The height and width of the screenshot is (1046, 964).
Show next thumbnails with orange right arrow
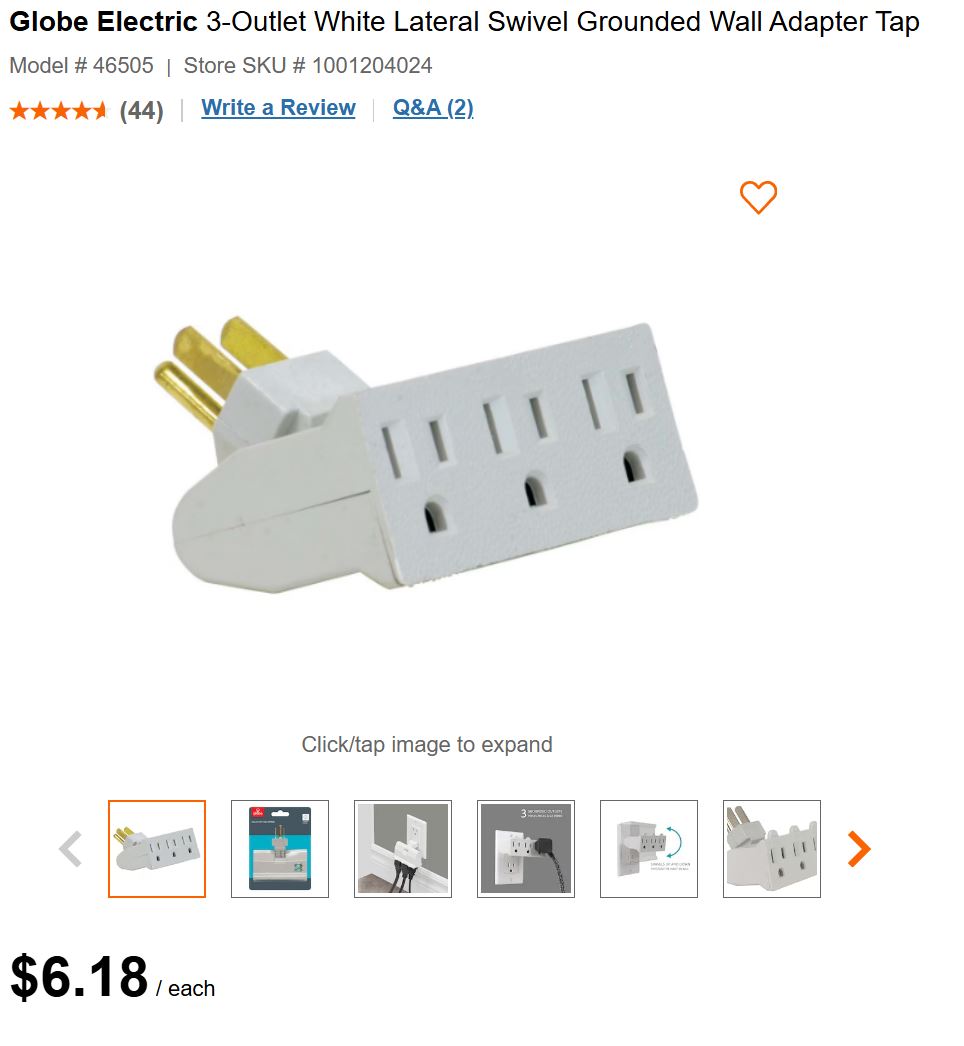pyautogui.click(x=859, y=849)
